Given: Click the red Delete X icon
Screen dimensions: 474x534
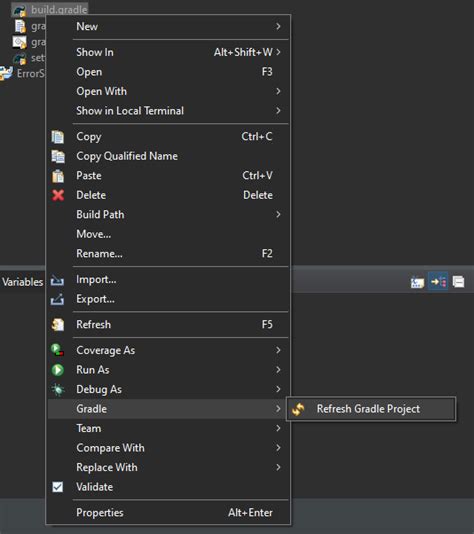Looking at the screenshot, I should click(x=58, y=195).
